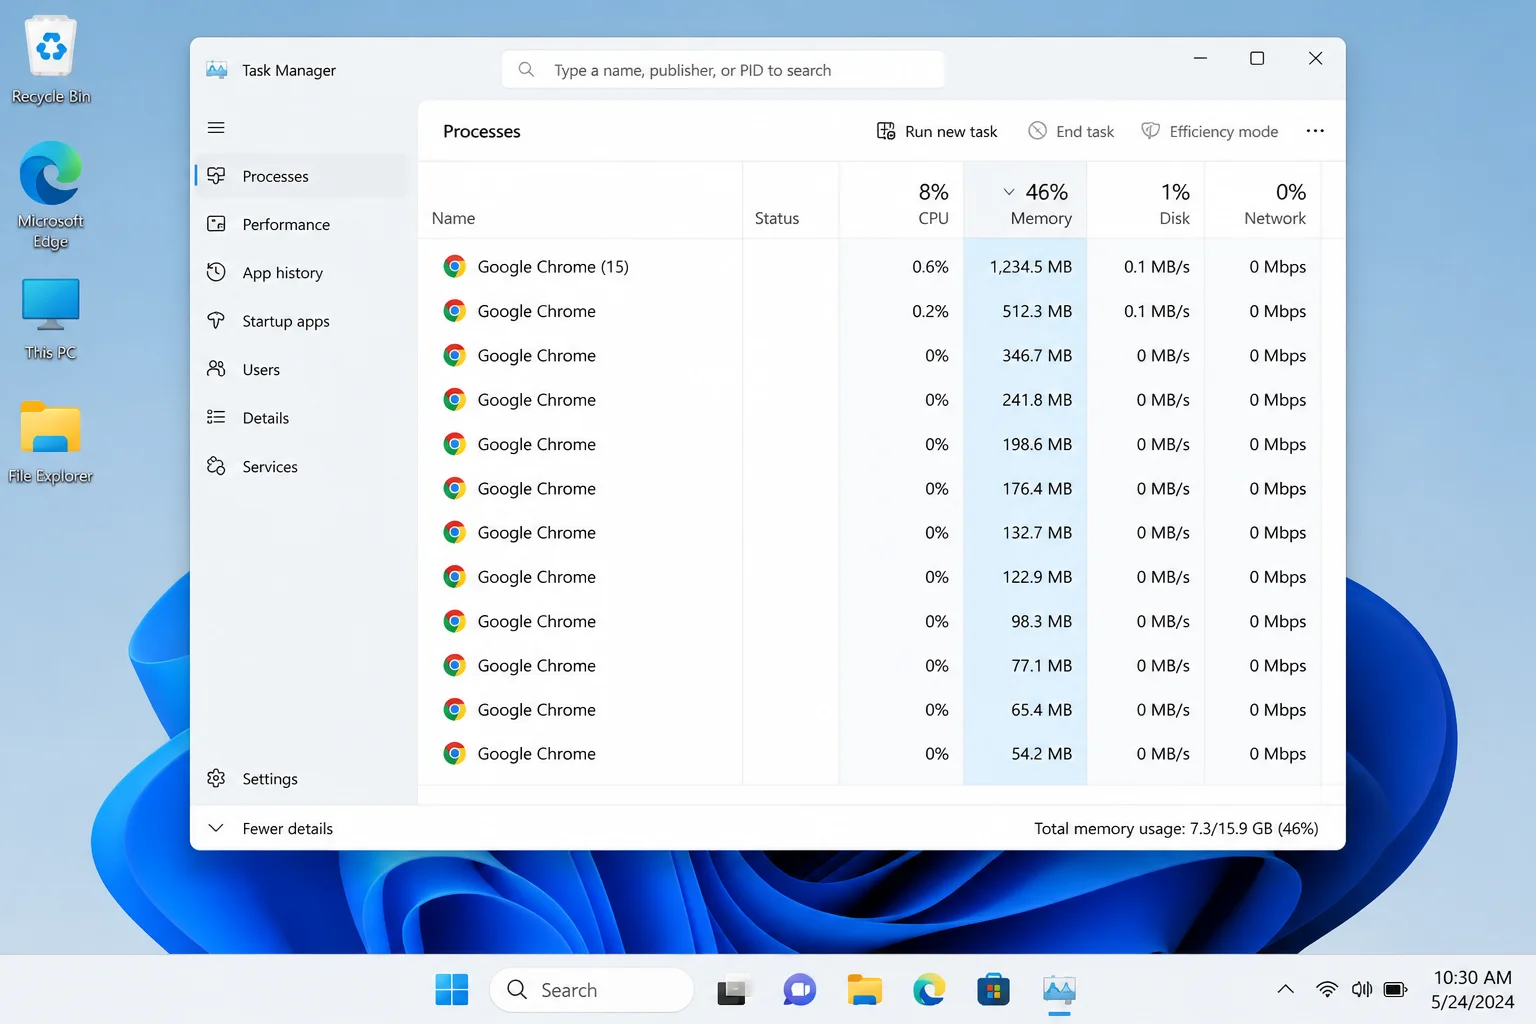Image resolution: width=1536 pixels, height=1024 pixels.
Task: Click Chrome icon in 176.4 MB row
Action: point(454,488)
